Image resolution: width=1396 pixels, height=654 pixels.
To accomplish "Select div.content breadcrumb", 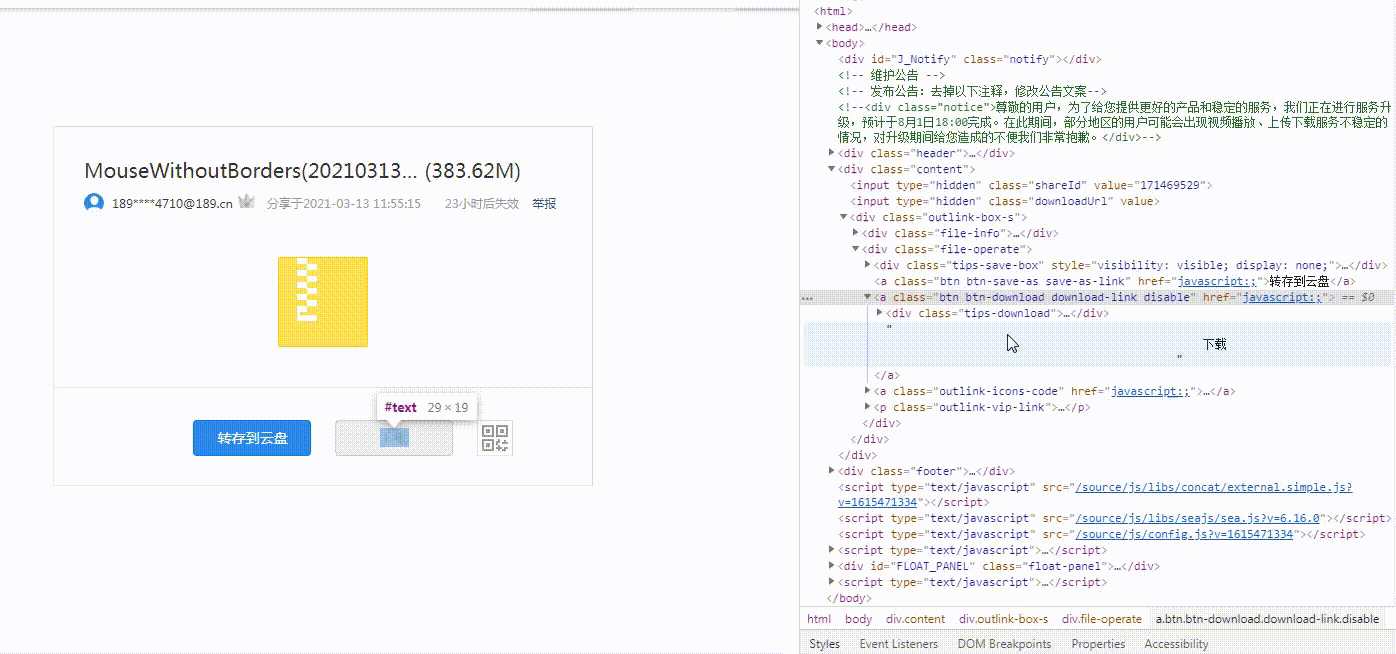I will pos(915,619).
